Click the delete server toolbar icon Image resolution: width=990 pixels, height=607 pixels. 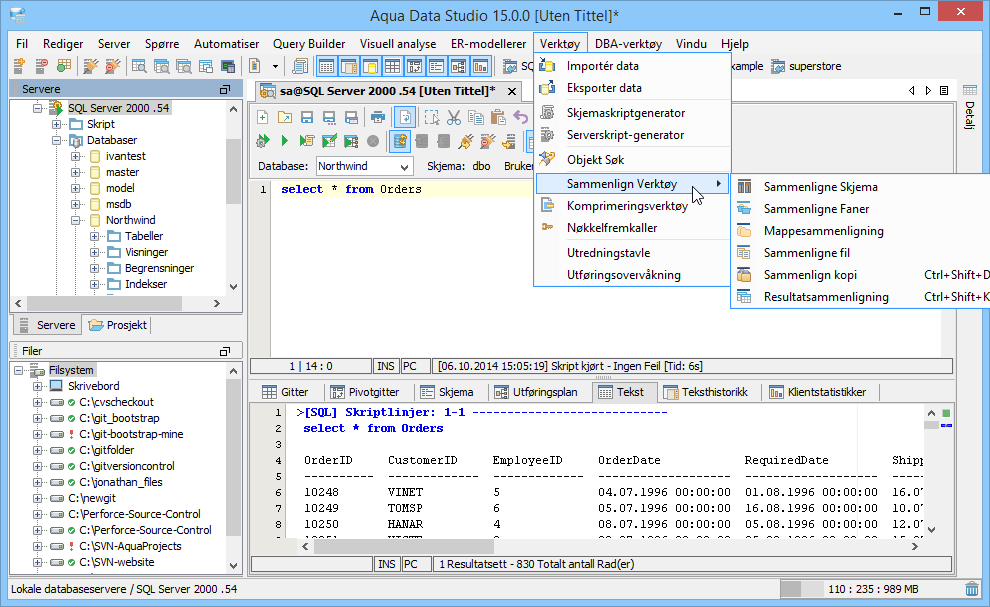point(41,66)
